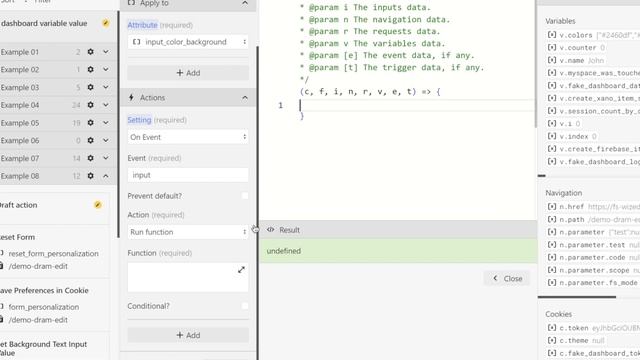The height and width of the screenshot is (360, 640).
Task: Click the Function text area
Action: coord(188,278)
